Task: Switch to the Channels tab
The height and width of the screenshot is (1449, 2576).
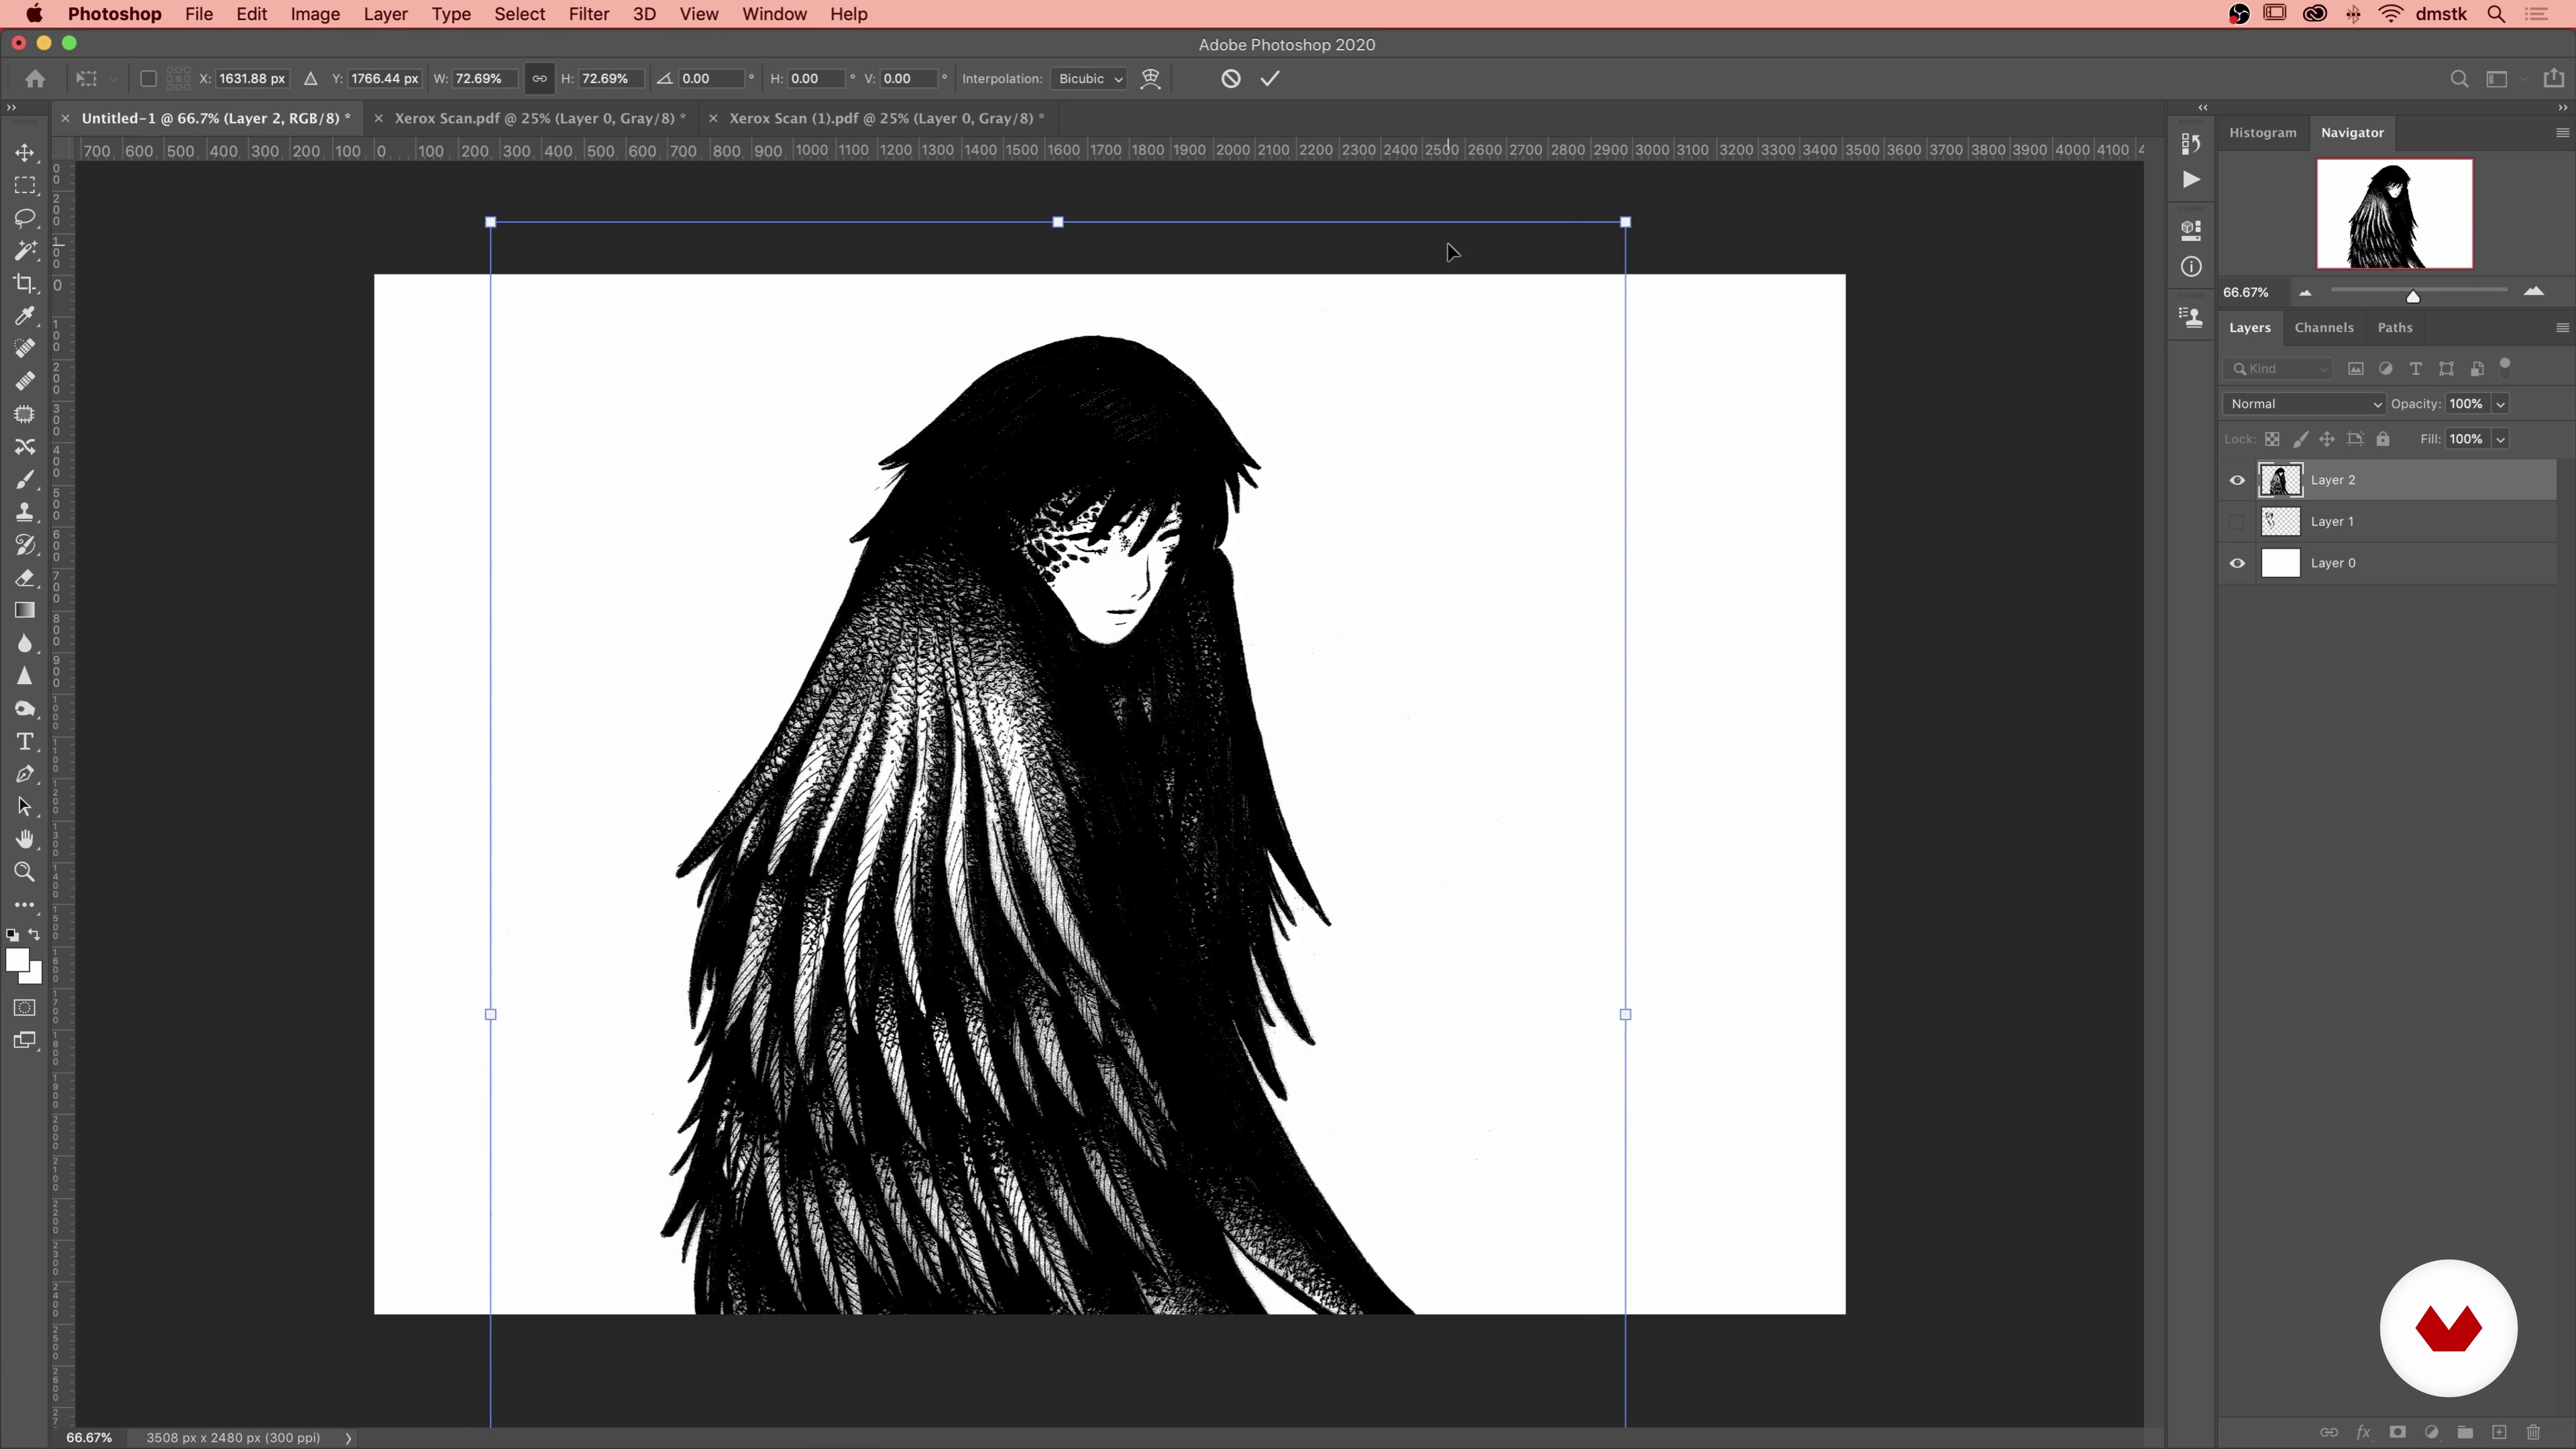Action: (2324, 328)
